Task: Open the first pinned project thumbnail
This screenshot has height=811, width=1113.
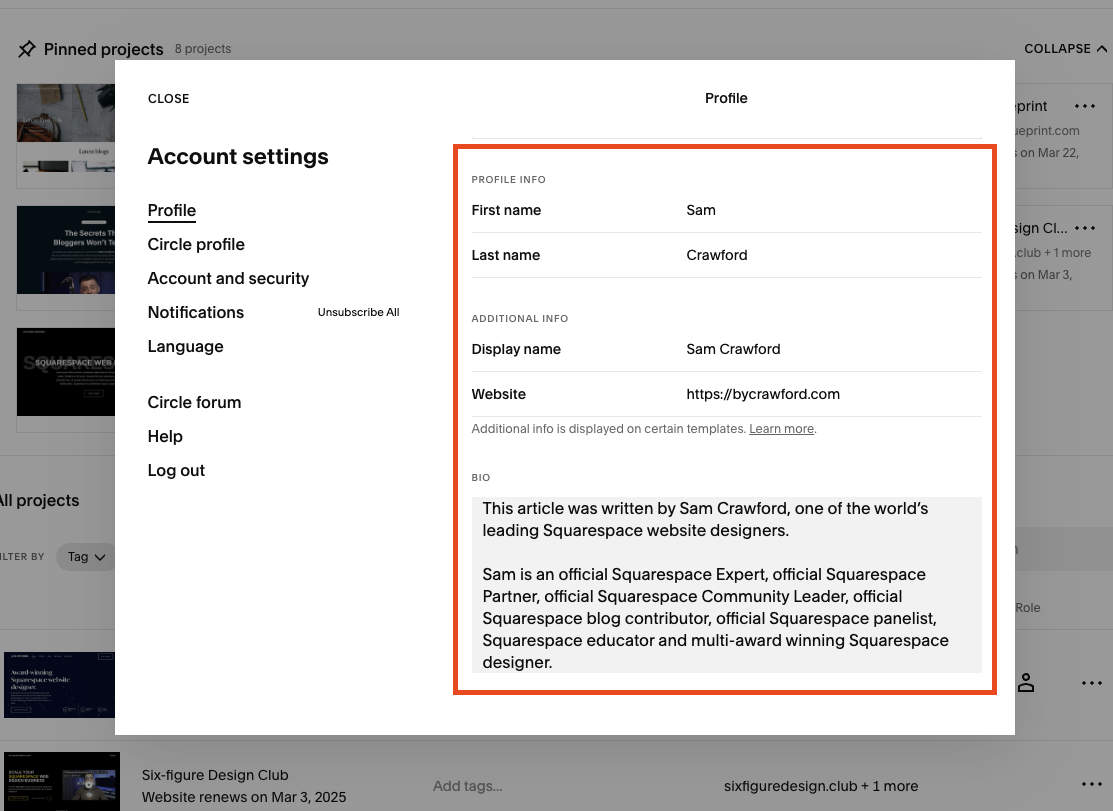Action: (x=66, y=128)
